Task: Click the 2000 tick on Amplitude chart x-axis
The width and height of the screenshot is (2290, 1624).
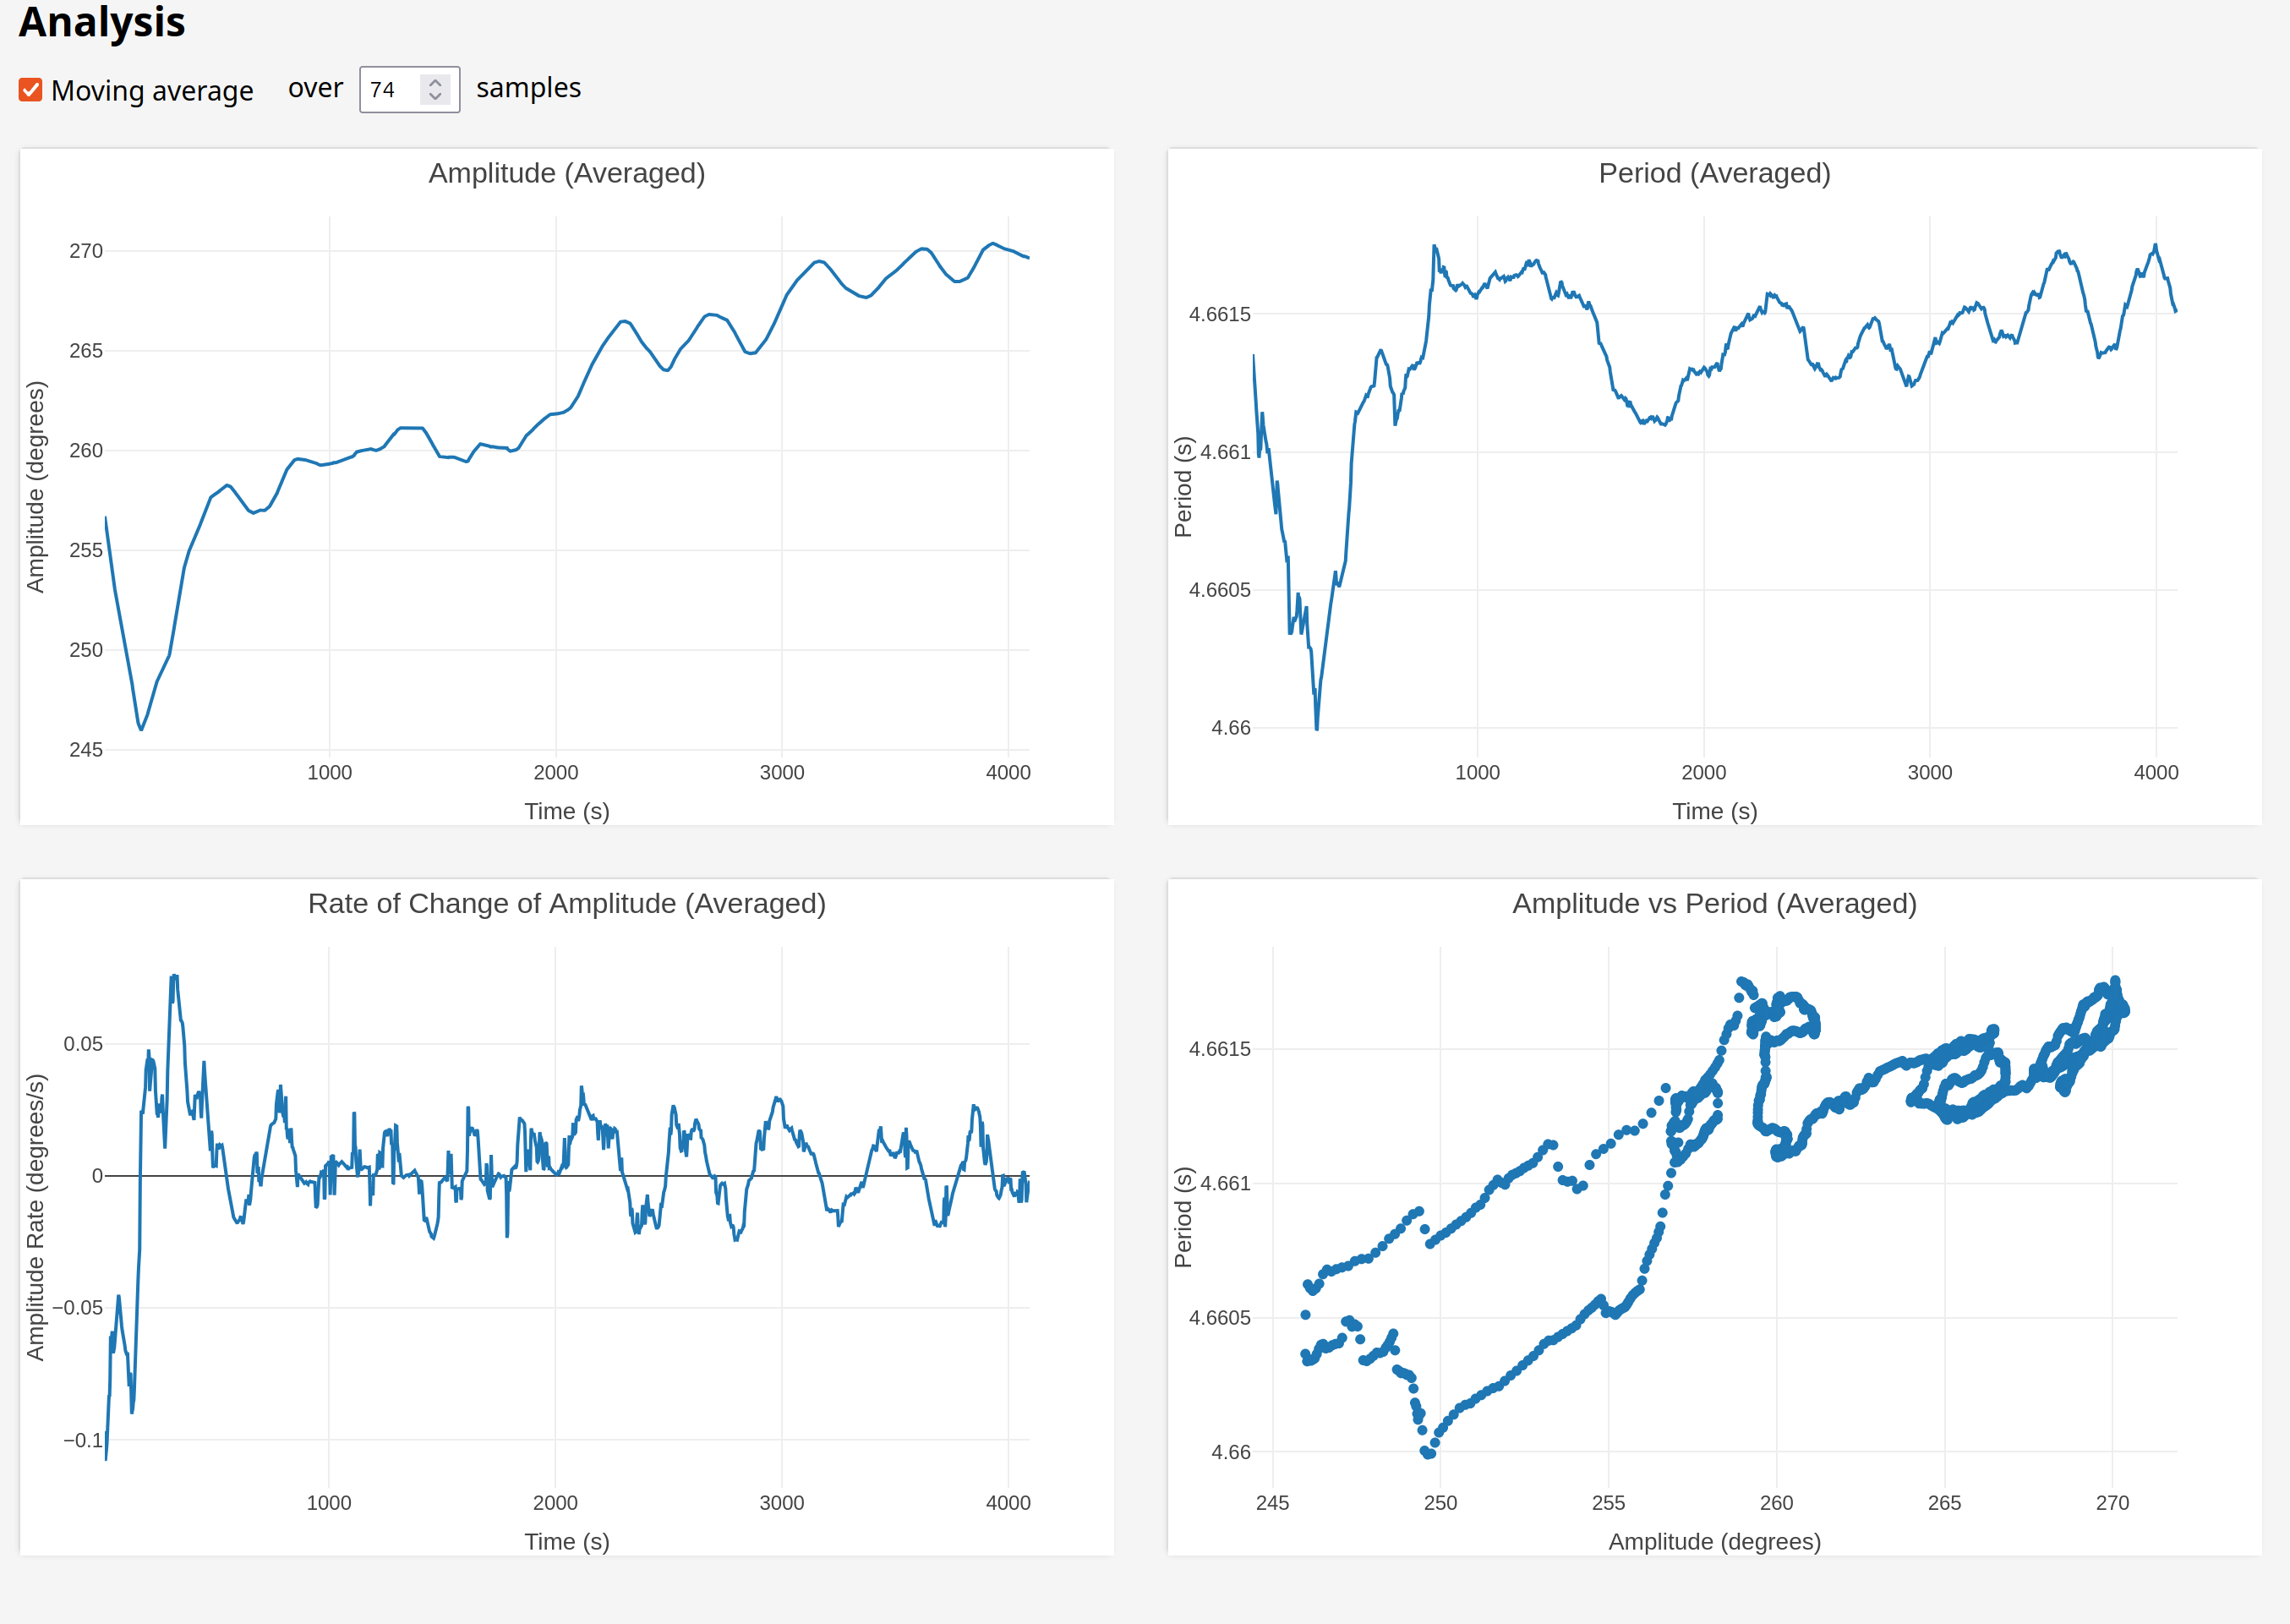Action: [x=556, y=772]
